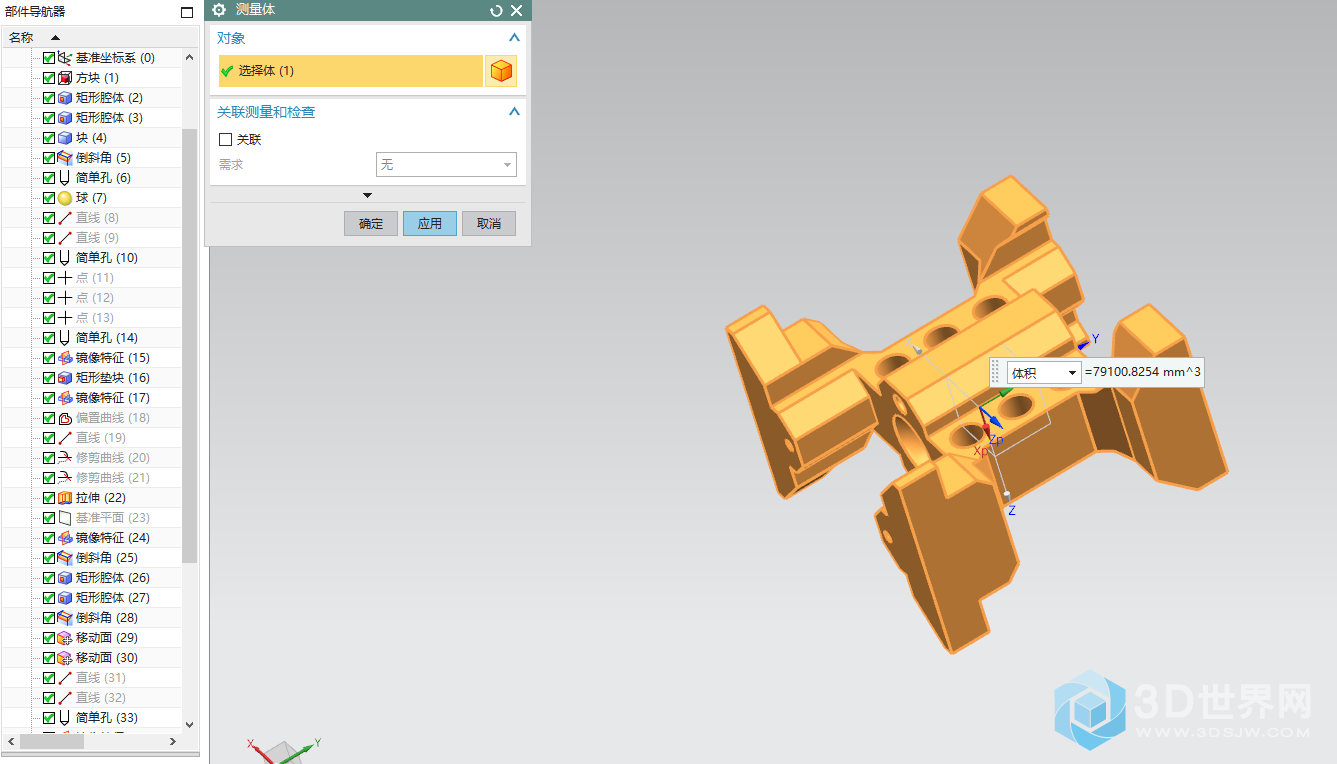
Task: Open the 需求 dropdown showing 无
Action: tap(446, 164)
